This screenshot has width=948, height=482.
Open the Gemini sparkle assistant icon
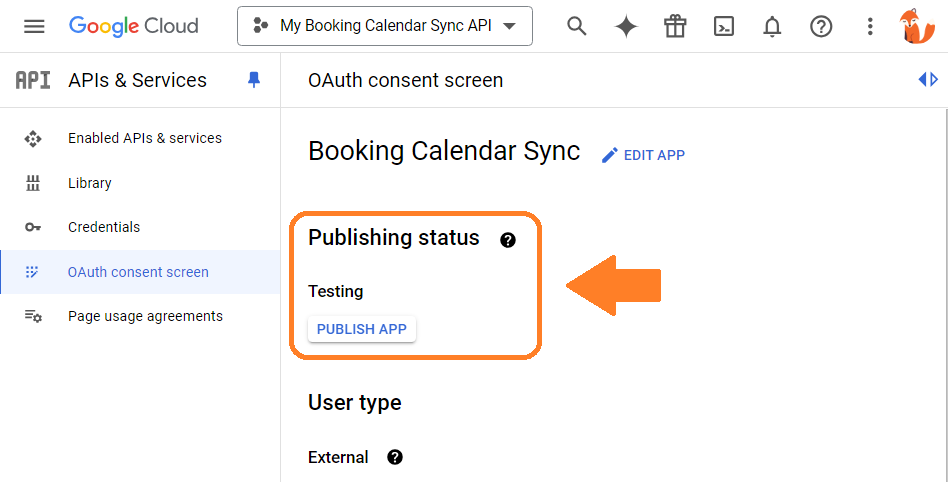[626, 26]
